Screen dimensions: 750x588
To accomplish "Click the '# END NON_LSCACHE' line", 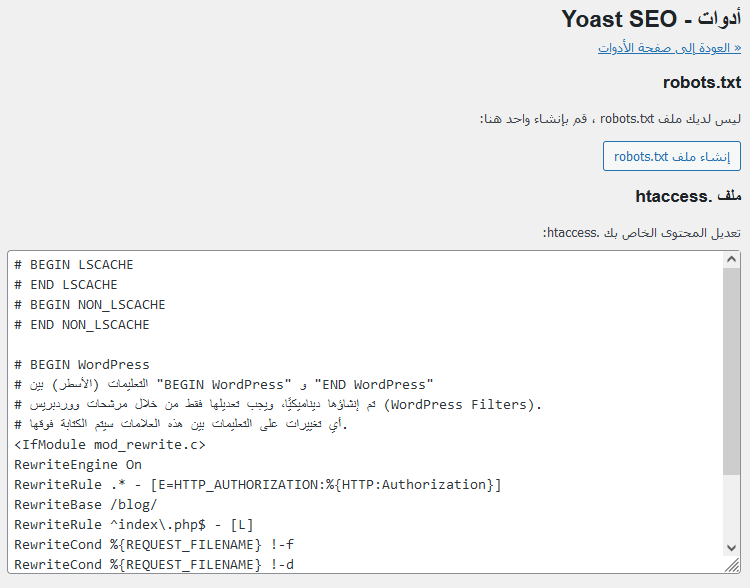I will pos(82,325).
